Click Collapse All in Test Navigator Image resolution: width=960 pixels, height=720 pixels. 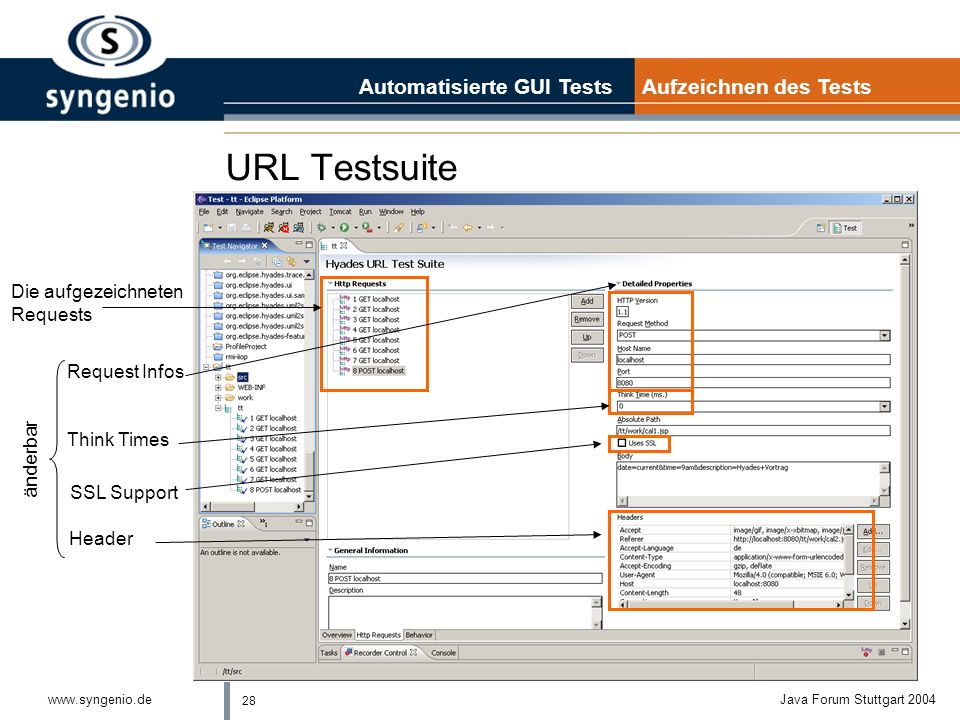(277, 261)
